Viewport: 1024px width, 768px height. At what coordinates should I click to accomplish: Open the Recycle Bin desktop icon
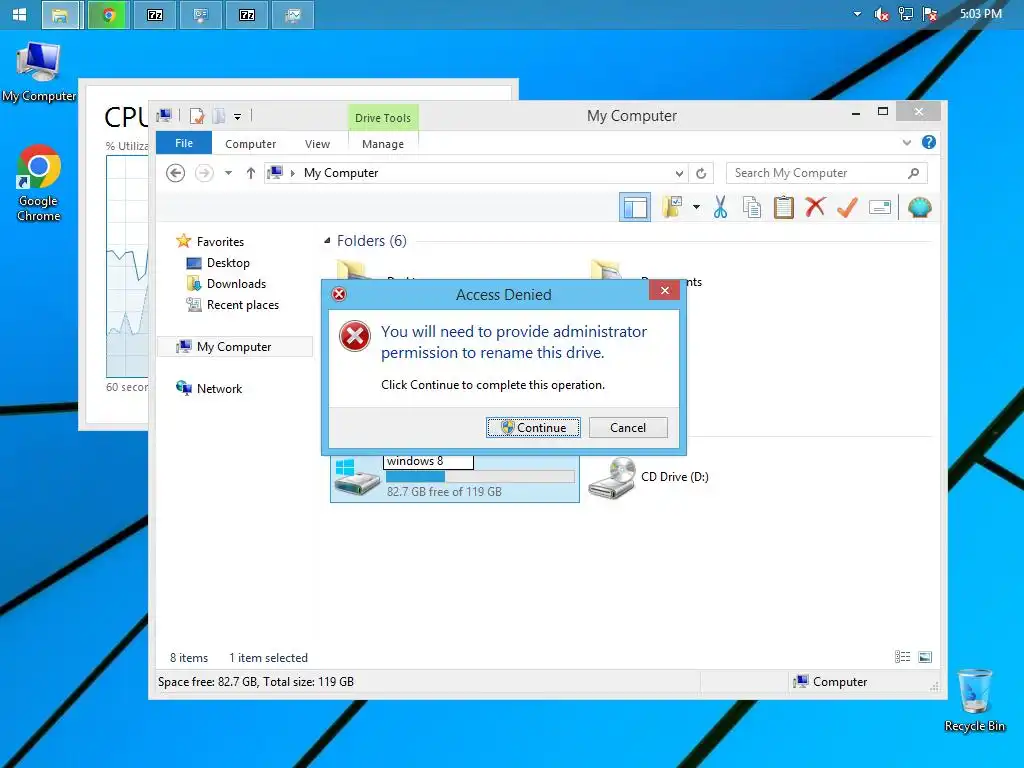coord(974,700)
